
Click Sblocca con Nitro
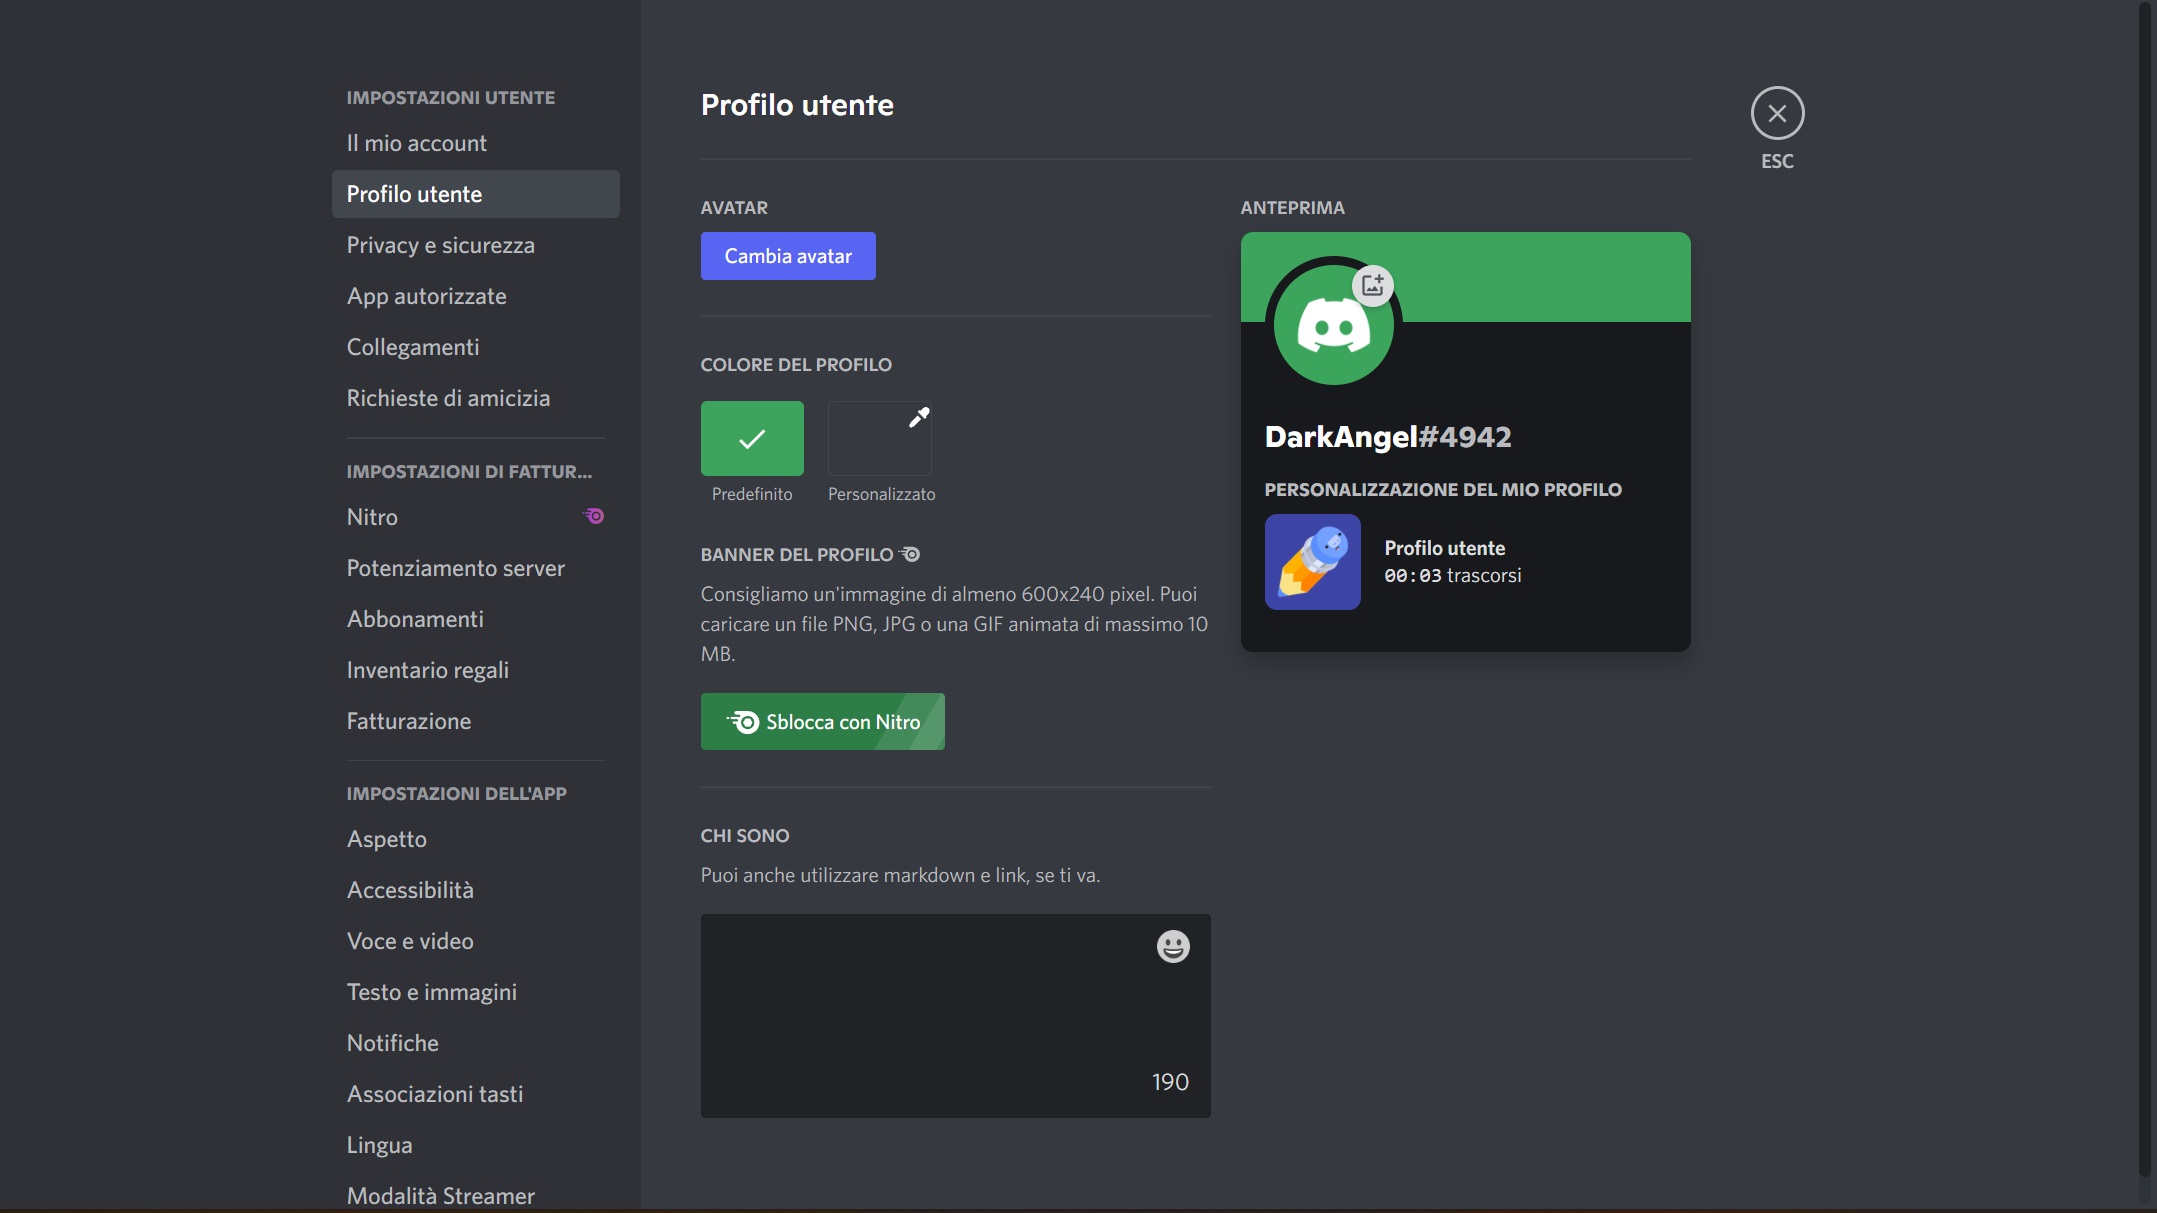(822, 721)
